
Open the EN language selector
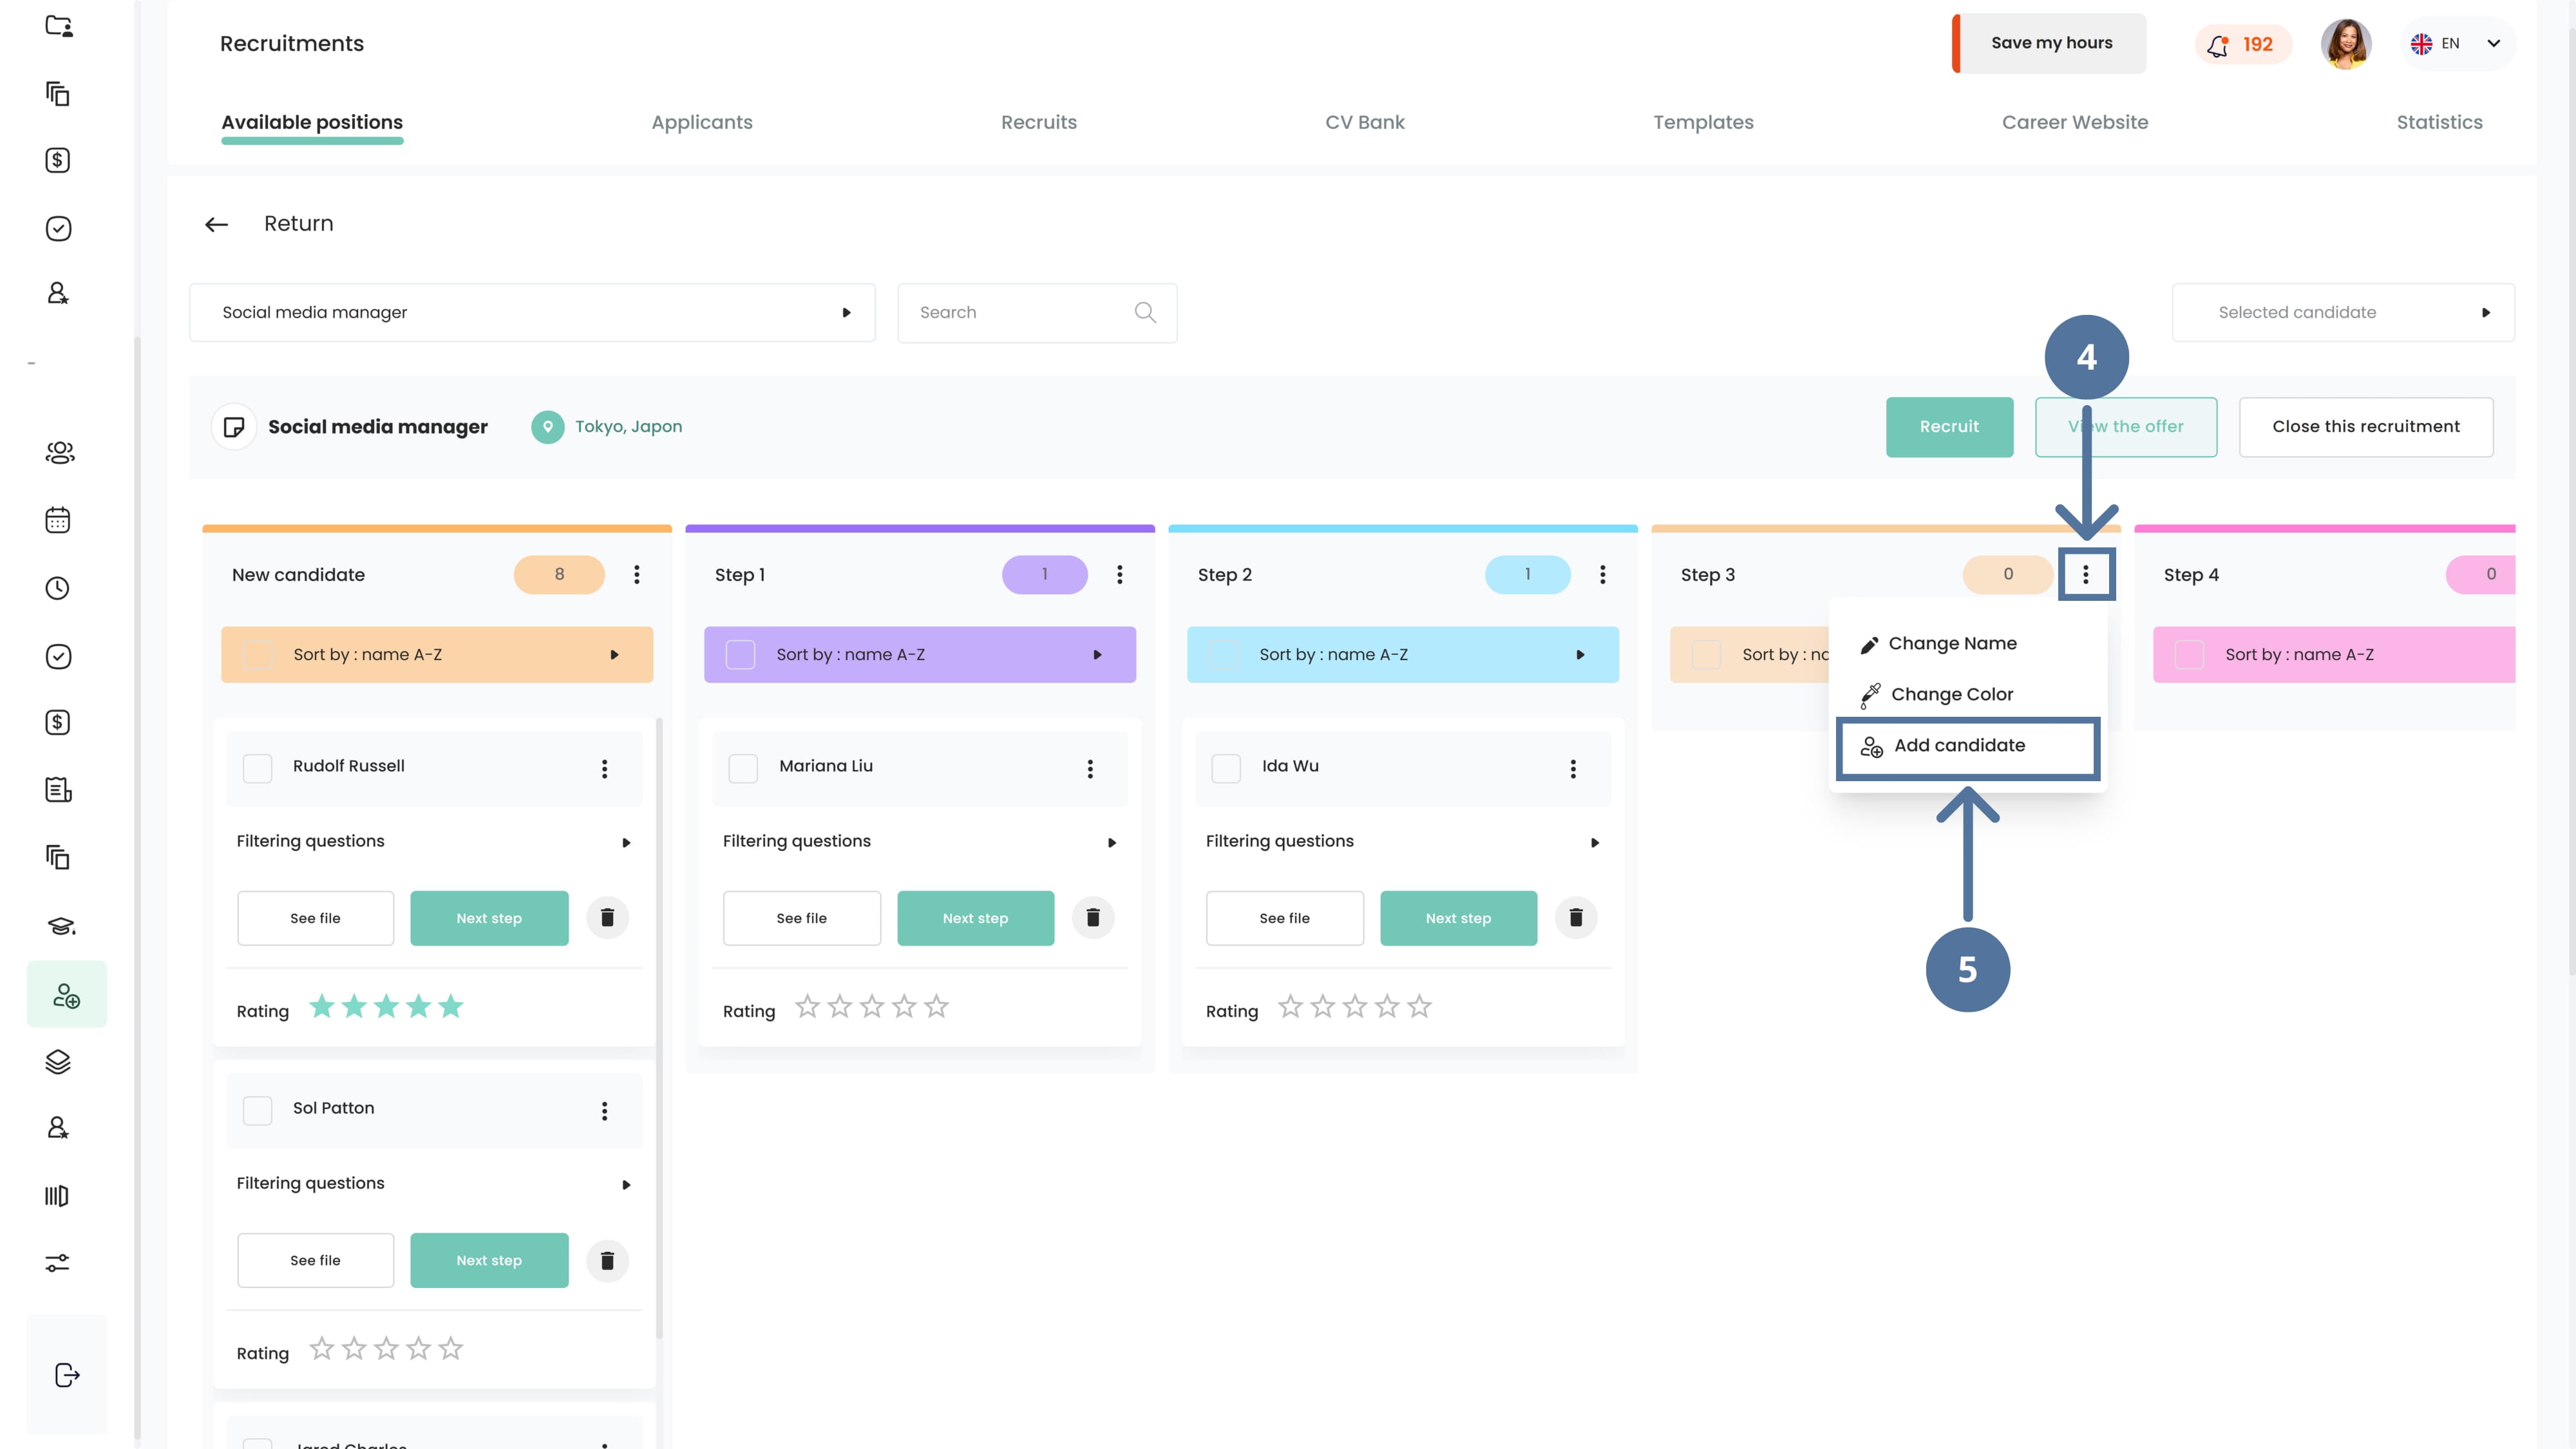tap(2457, 44)
